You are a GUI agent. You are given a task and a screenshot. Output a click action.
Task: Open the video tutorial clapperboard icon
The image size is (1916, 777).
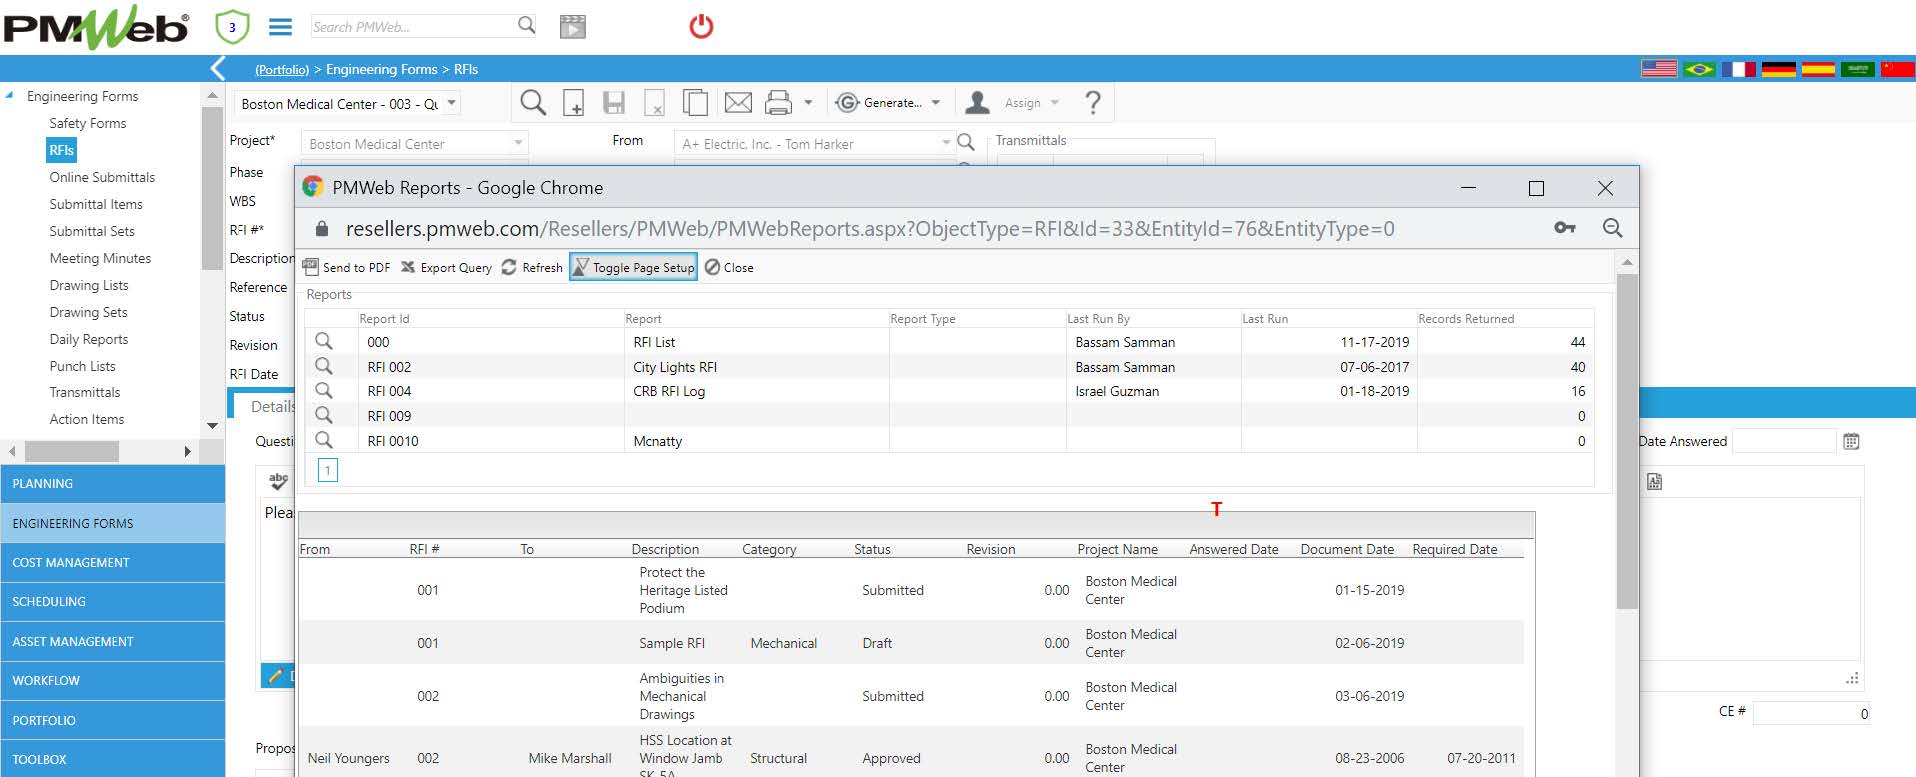tap(573, 27)
